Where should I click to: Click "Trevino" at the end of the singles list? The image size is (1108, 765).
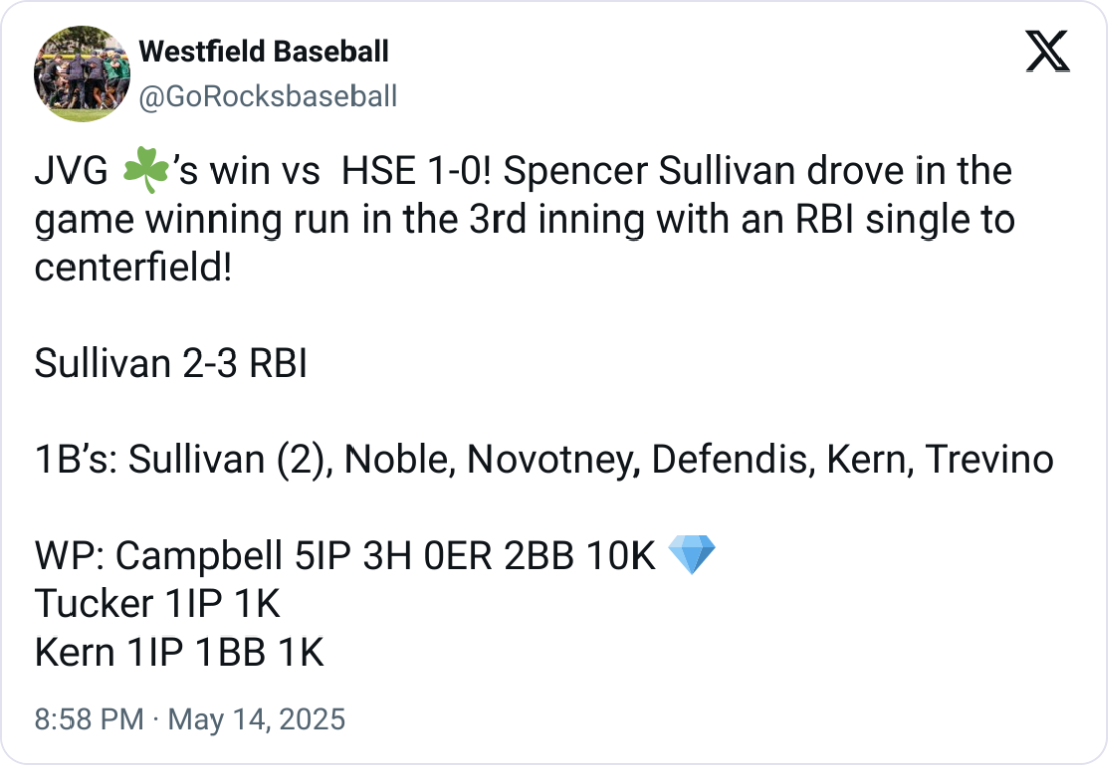point(988,460)
